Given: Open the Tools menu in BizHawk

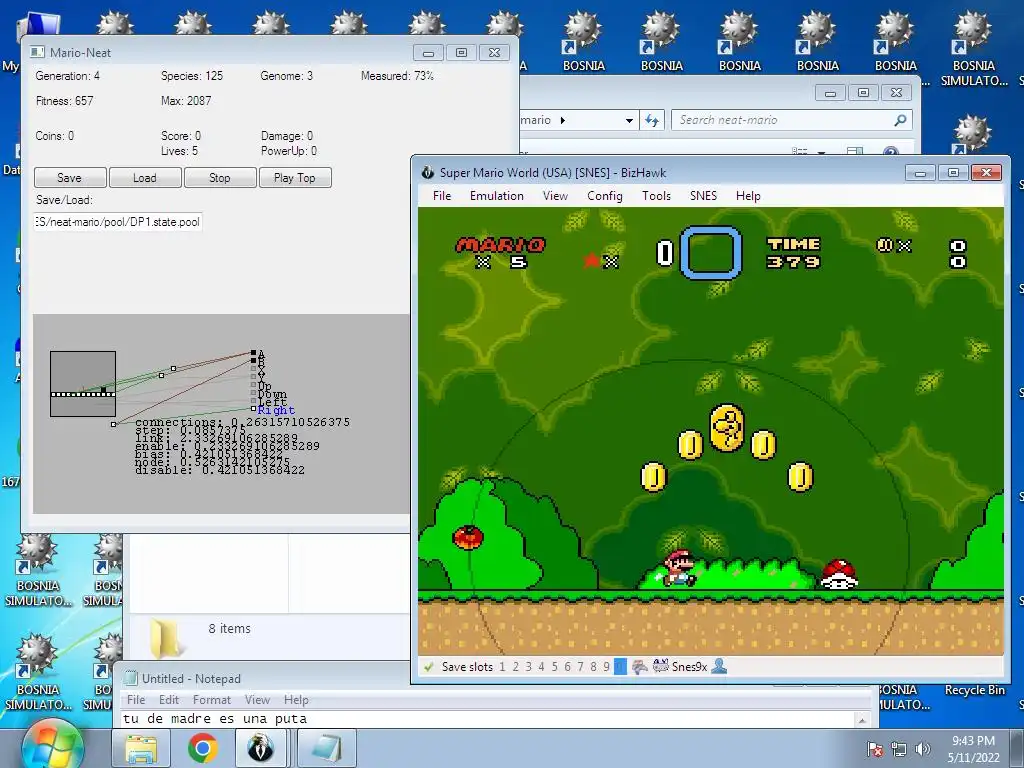Looking at the screenshot, I should click(x=656, y=196).
